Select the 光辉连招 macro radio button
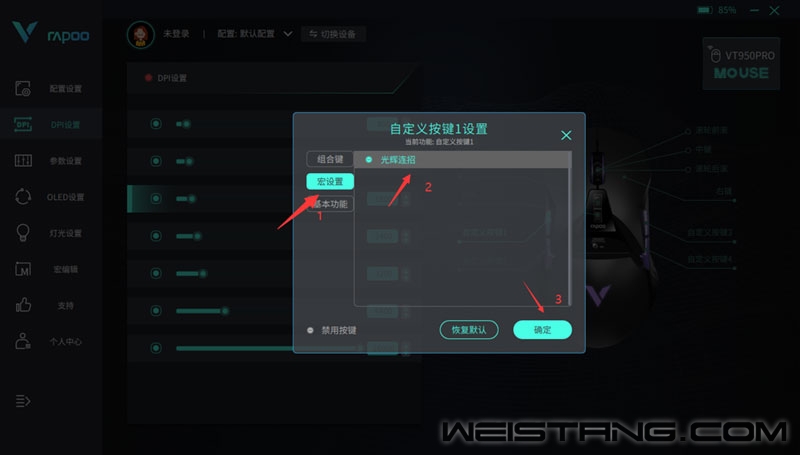800x455 pixels. (x=369, y=160)
